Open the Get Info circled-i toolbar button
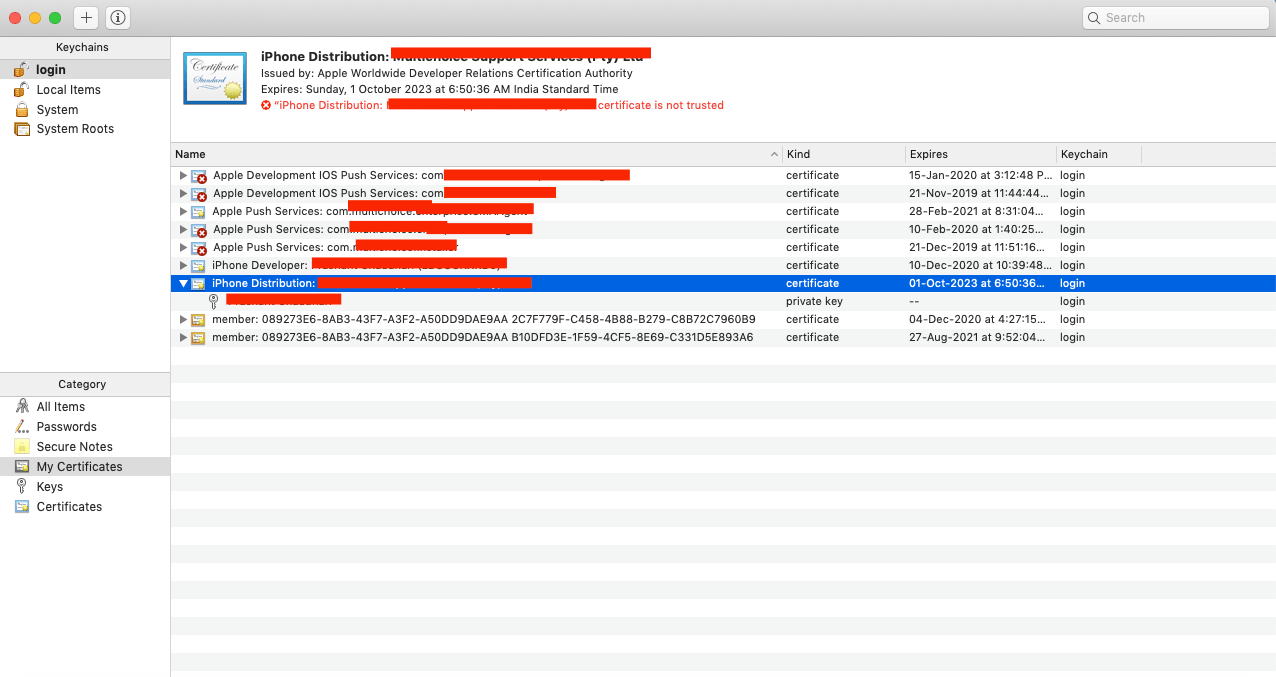The width and height of the screenshot is (1276, 677). pyautogui.click(x=117, y=17)
